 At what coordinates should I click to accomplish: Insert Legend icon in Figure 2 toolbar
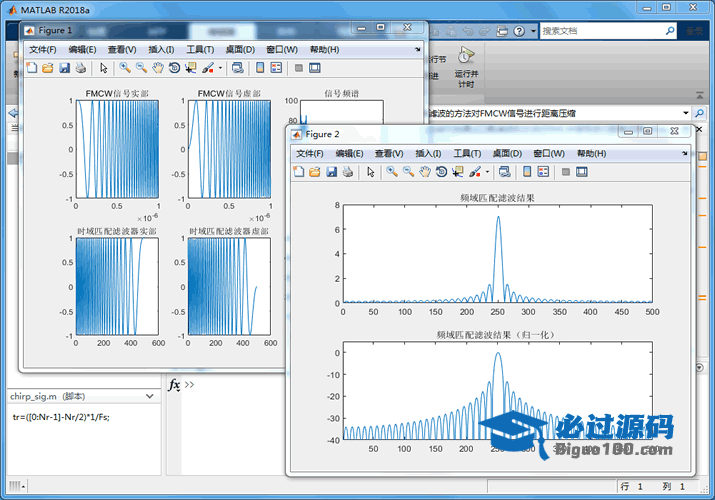[x=544, y=172]
